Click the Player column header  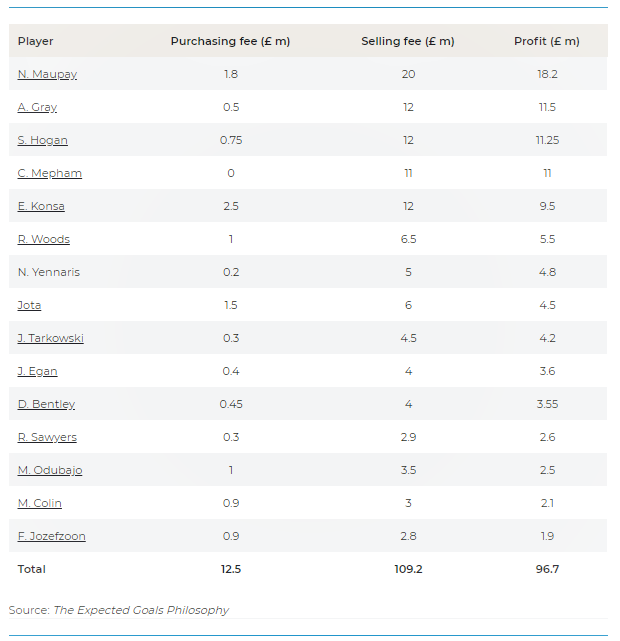coord(36,41)
